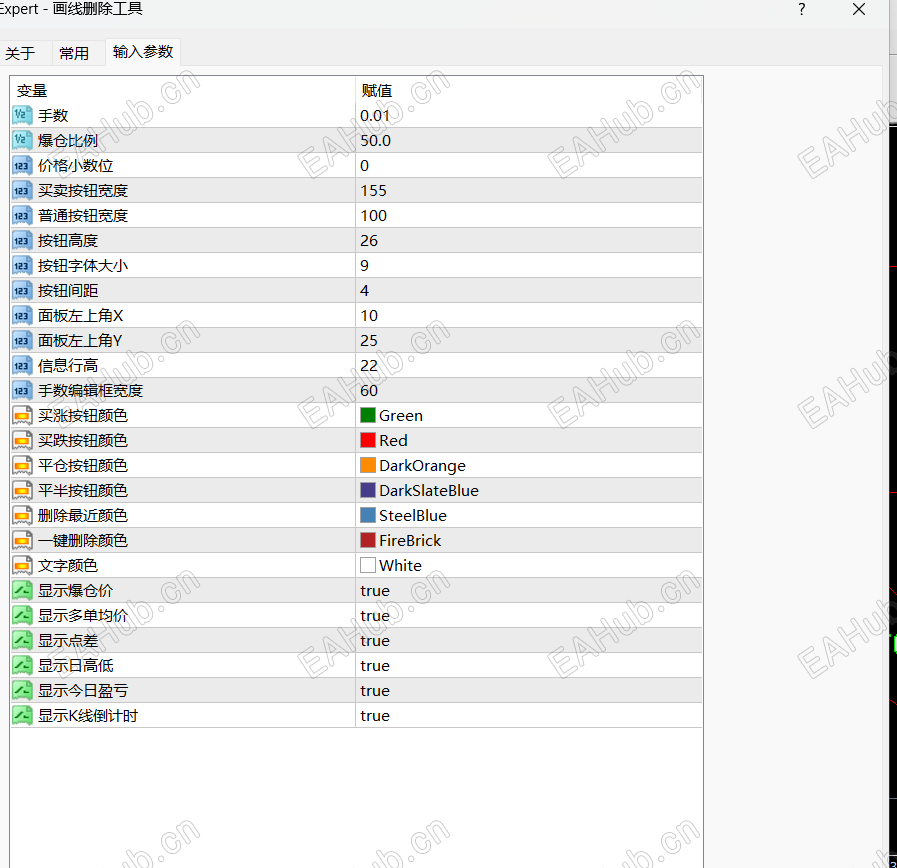
Task: Click the bool icon beside 显示K线倒计时
Action: [22, 715]
